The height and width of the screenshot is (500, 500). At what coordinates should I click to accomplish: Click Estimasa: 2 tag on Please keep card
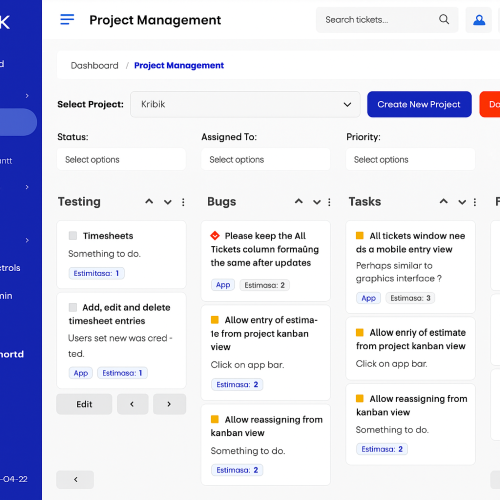(265, 285)
